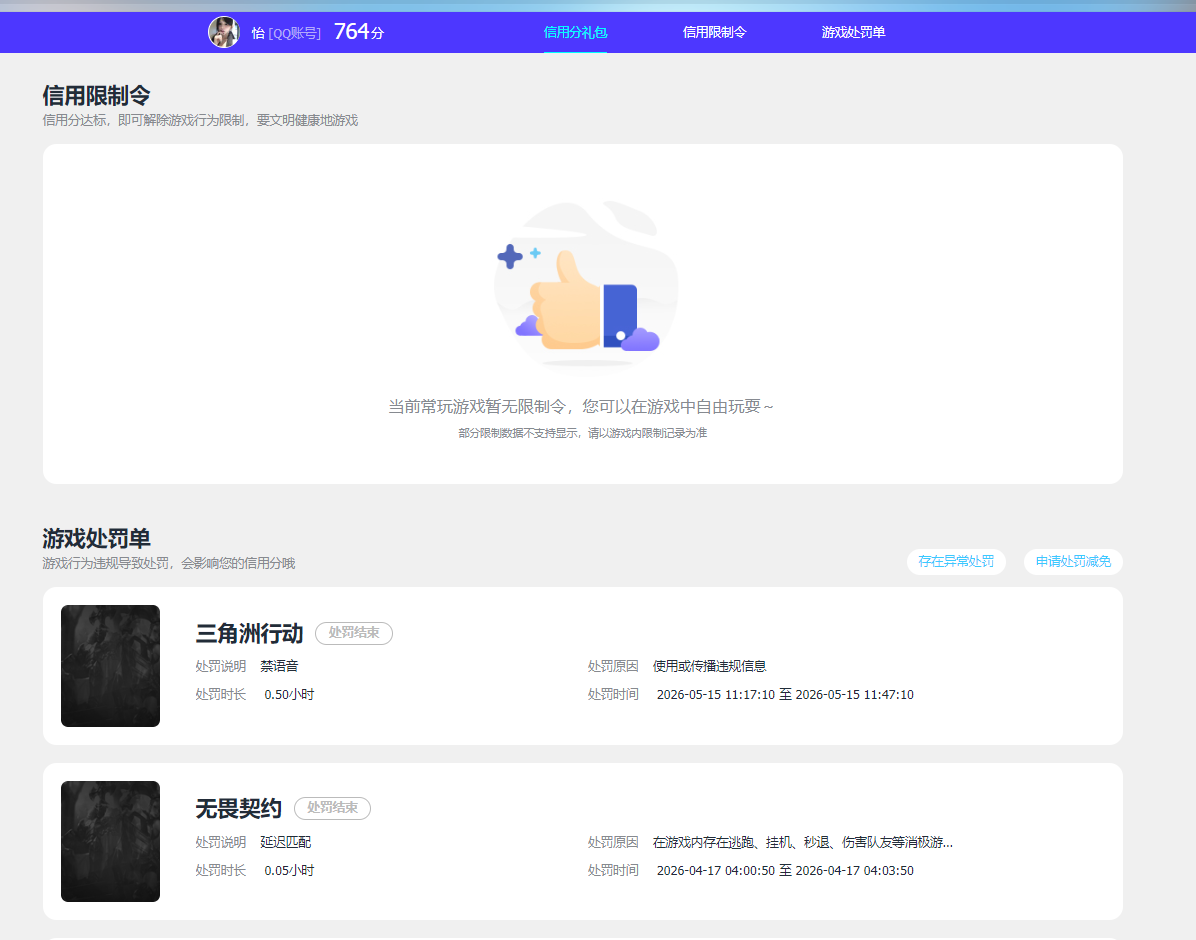Click the 怡 [QQ账号] account name
This screenshot has height=940, width=1196.
(286, 33)
